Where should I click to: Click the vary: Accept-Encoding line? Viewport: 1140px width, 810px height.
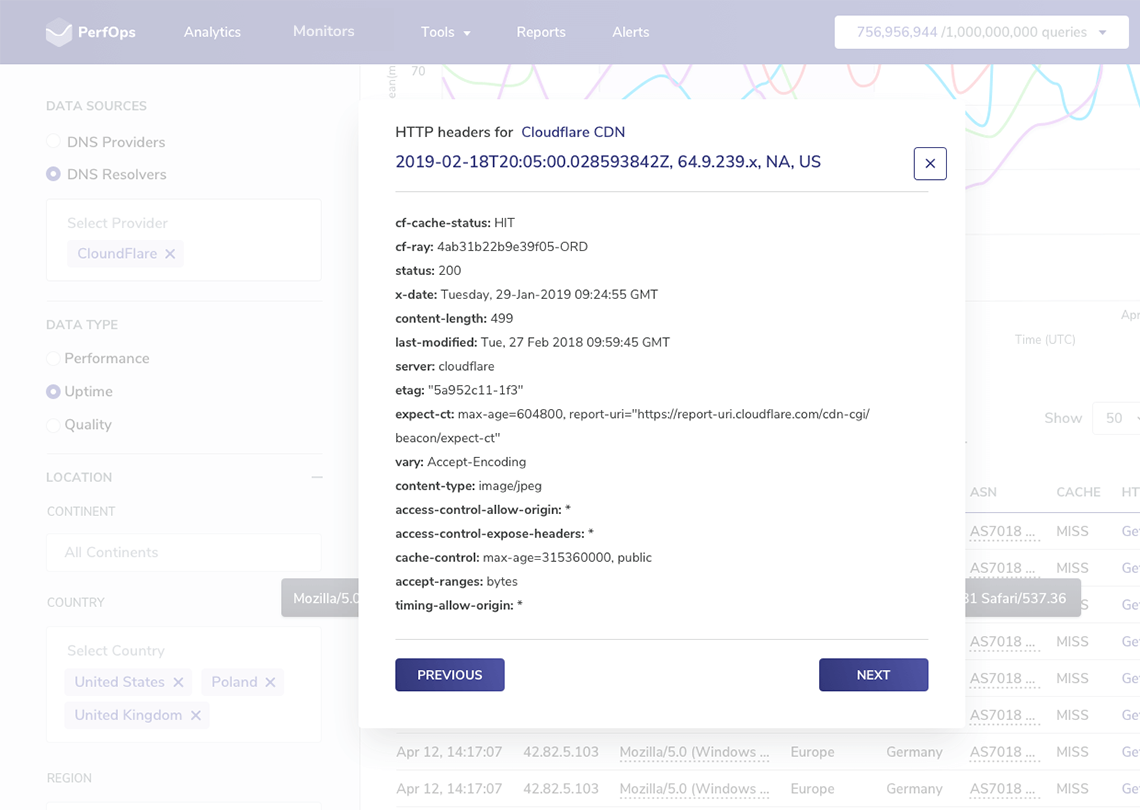pos(460,462)
